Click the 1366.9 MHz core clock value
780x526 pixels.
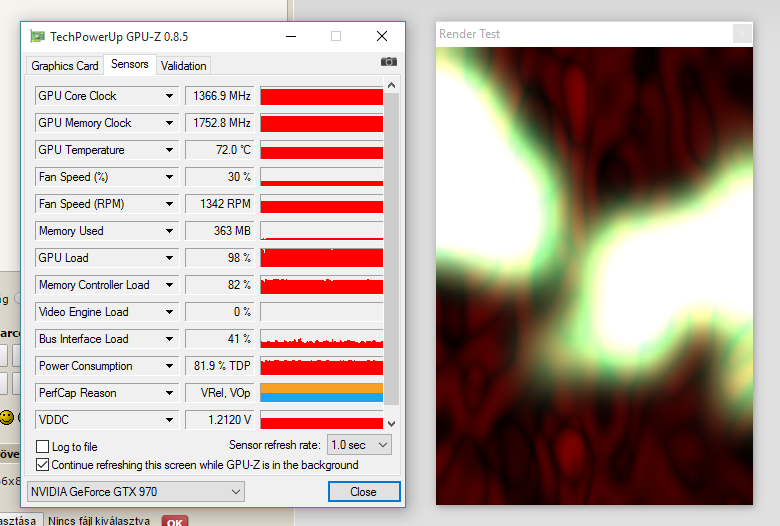click(x=219, y=96)
